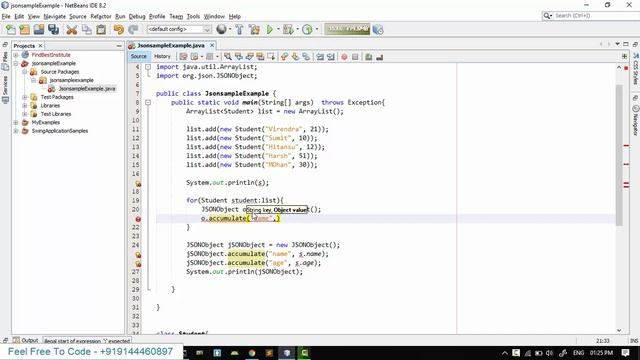Viewport: 640px width, 360px height.
Task: Expand the MyExamples project node
Action: (x=16, y=122)
